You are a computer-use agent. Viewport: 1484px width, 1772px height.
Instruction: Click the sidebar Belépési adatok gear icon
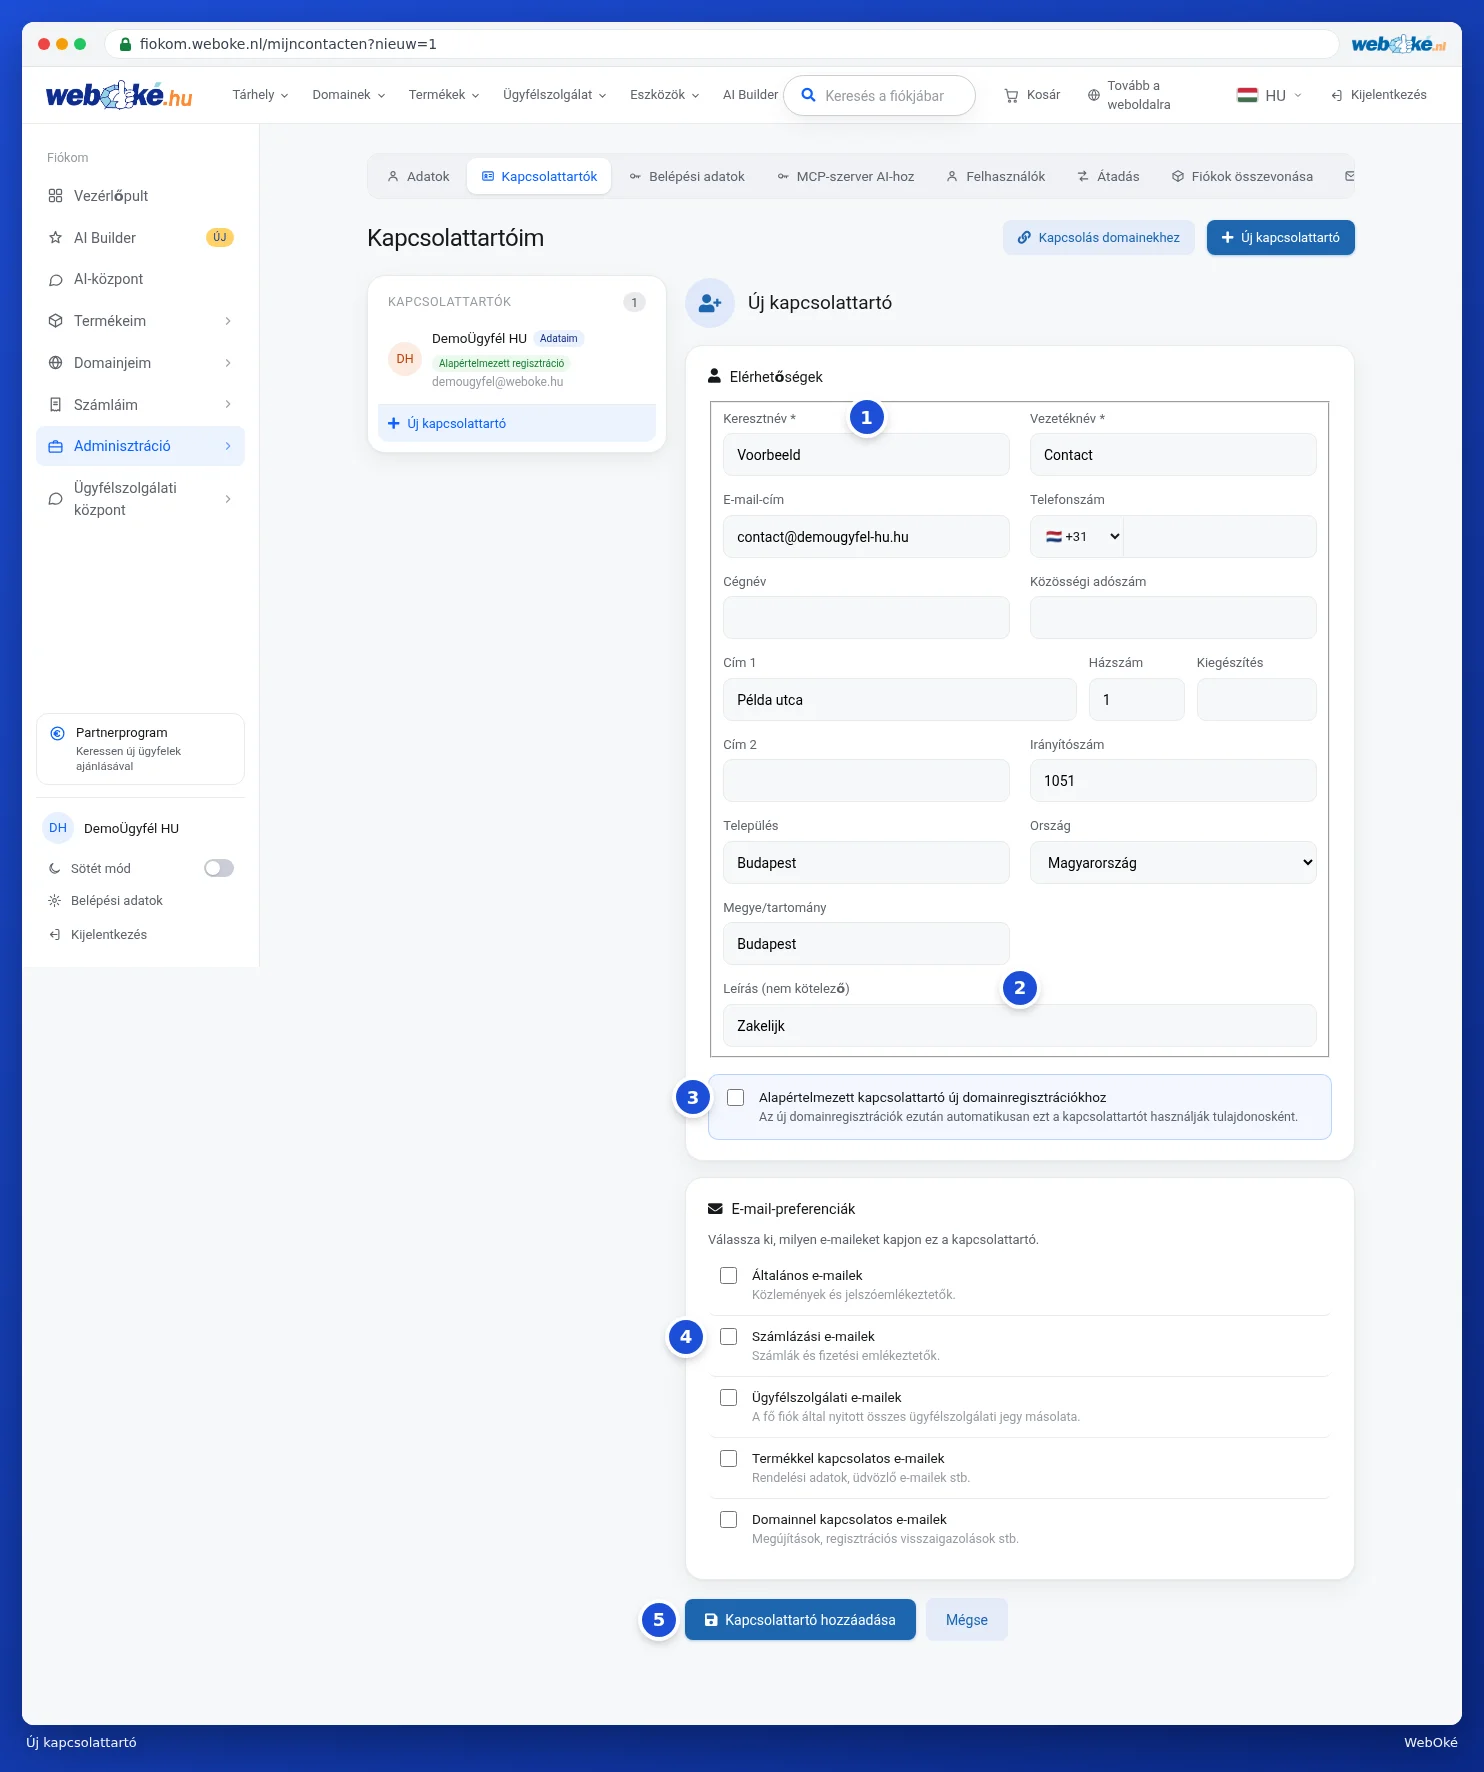coord(55,901)
